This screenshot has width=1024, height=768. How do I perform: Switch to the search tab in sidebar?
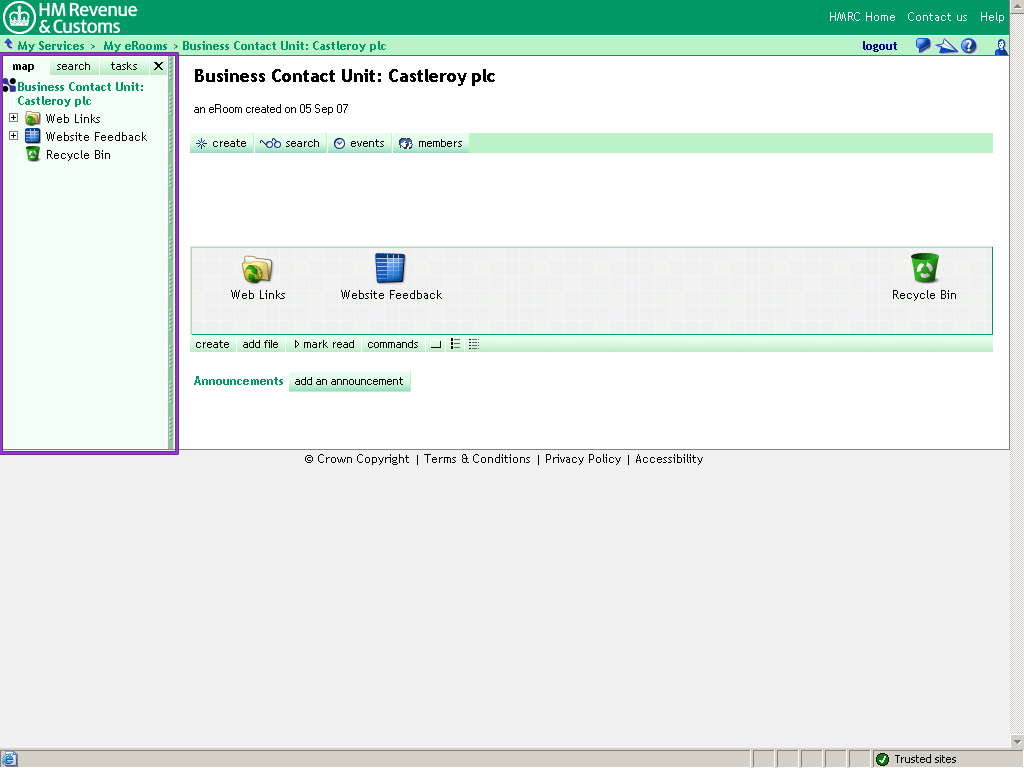73,65
